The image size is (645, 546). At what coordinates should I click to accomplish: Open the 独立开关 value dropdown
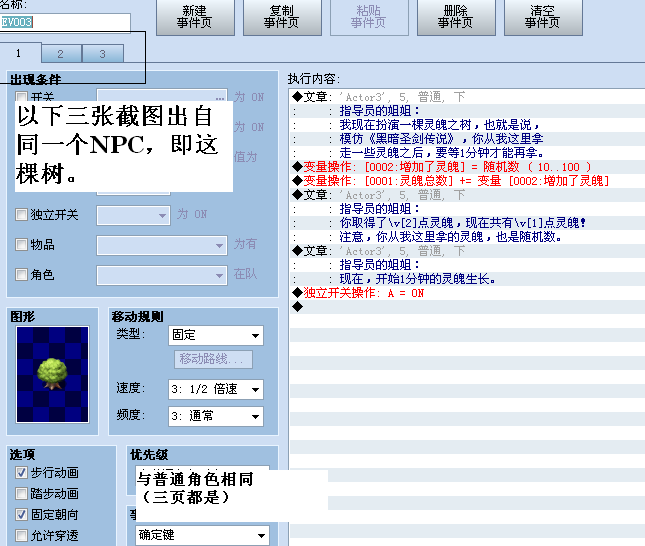[x=133, y=215]
